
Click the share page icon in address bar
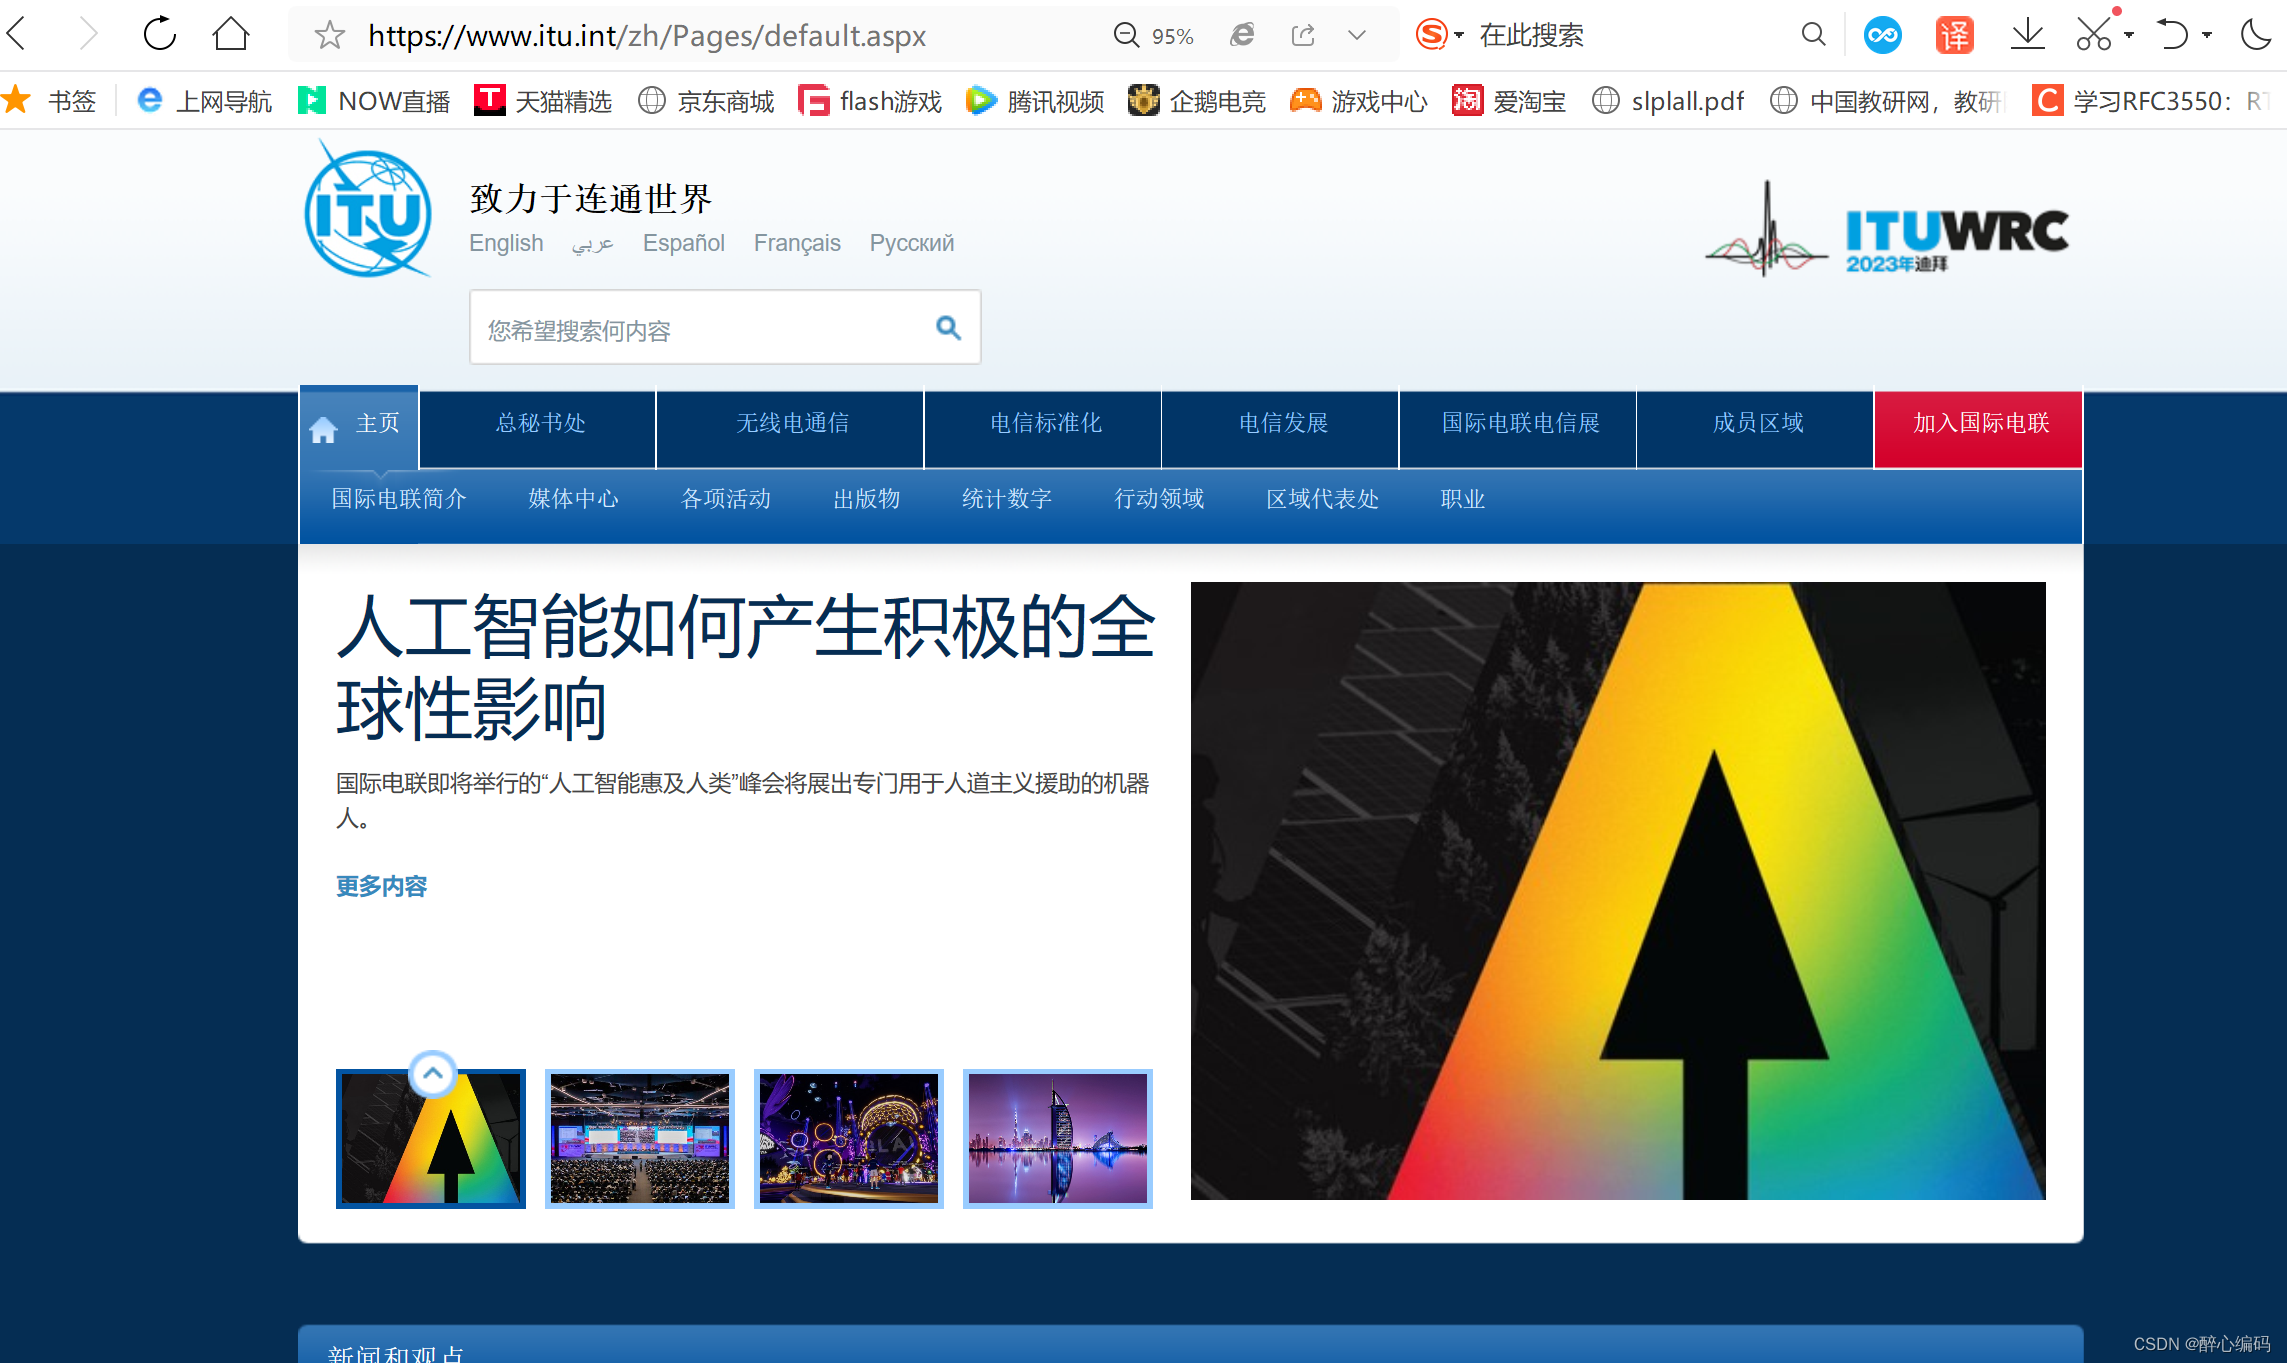pos(1303,36)
